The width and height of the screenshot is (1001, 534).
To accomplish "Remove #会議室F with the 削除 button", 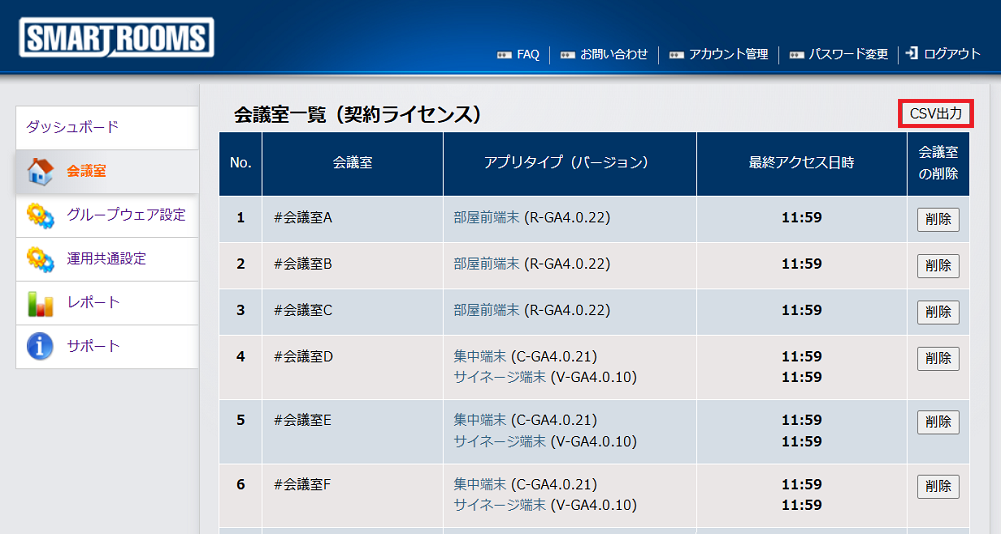I will coord(938,487).
